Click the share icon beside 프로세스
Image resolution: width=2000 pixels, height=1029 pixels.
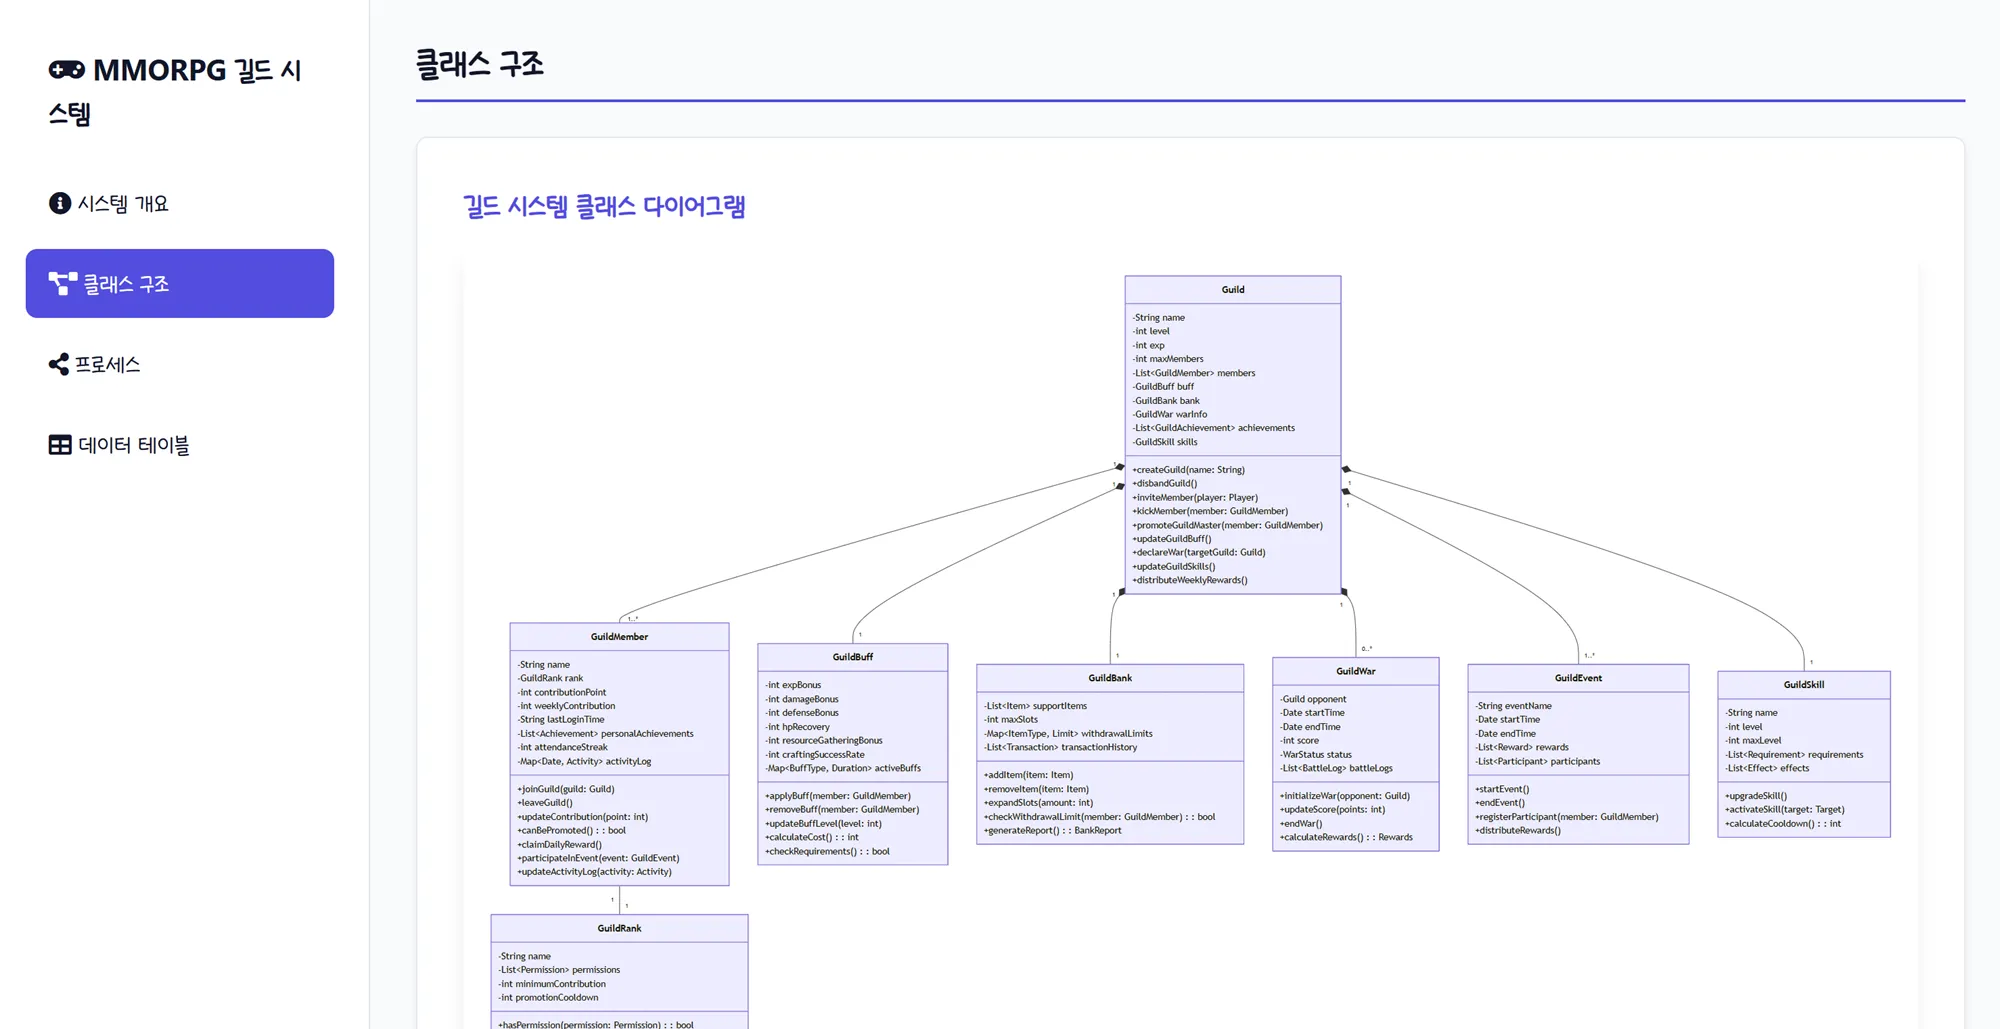coord(60,364)
